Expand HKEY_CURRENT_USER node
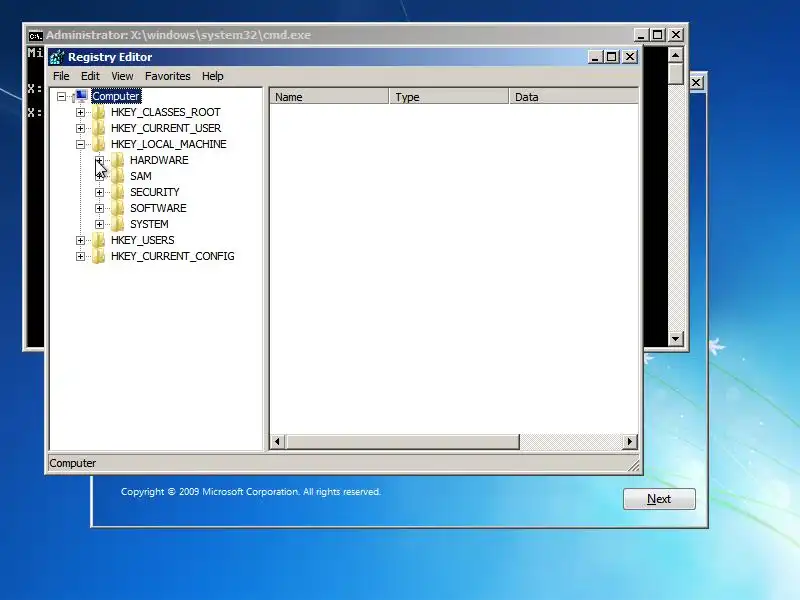The width and height of the screenshot is (800, 600). (x=80, y=128)
